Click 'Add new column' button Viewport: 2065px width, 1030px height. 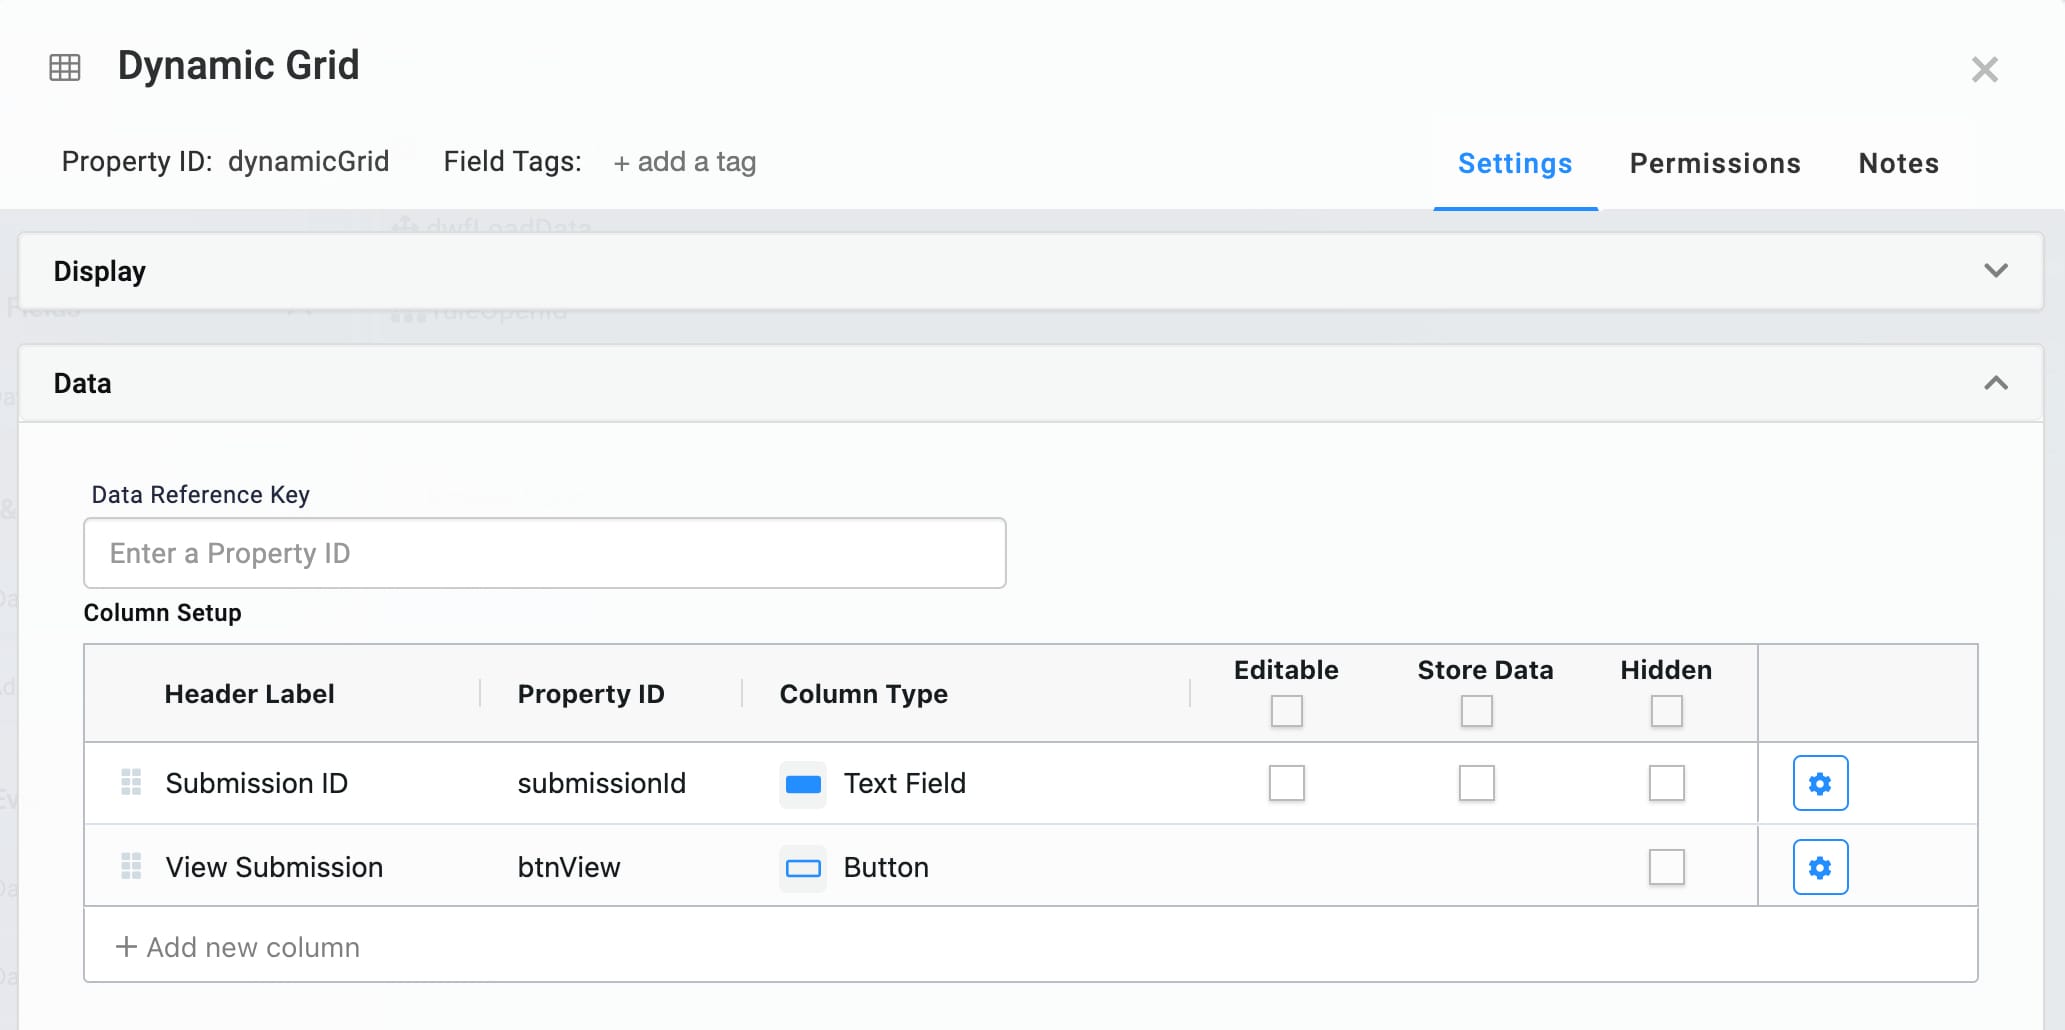click(x=238, y=947)
